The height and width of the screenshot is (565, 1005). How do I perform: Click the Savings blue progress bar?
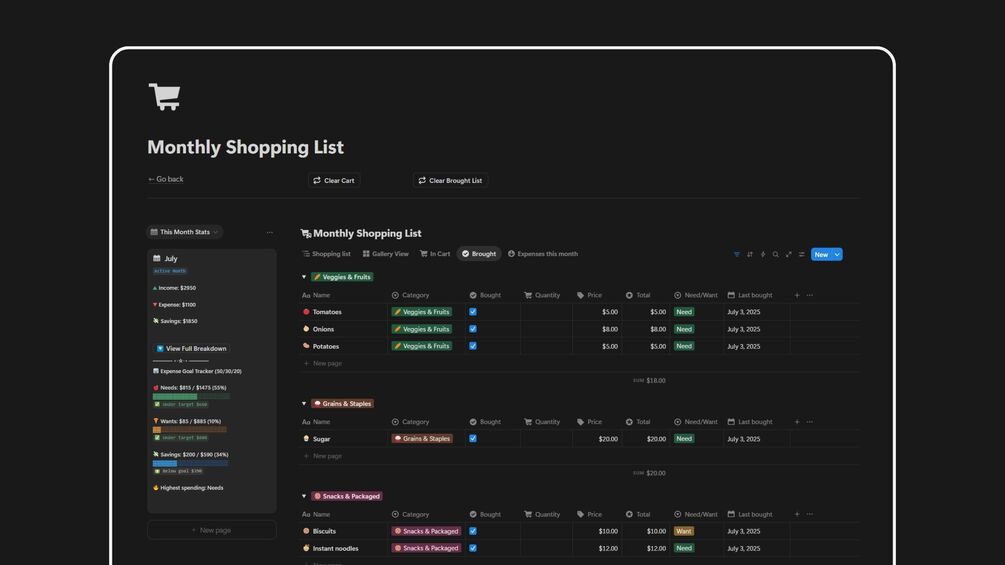coord(190,463)
